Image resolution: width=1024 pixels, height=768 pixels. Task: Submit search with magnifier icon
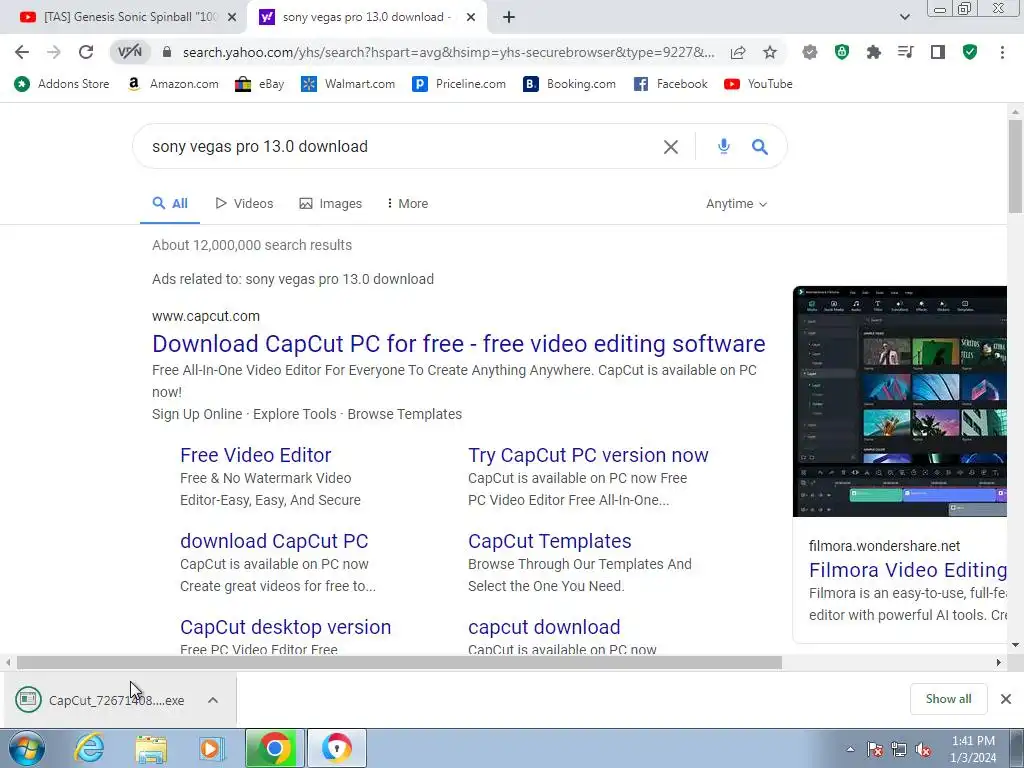(760, 146)
